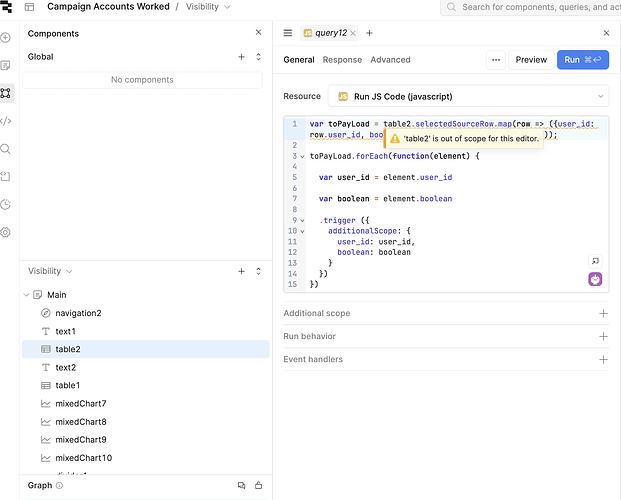The height and width of the screenshot is (500, 621).
Task: Click the Graph panel lock icon
Action: coord(259,485)
